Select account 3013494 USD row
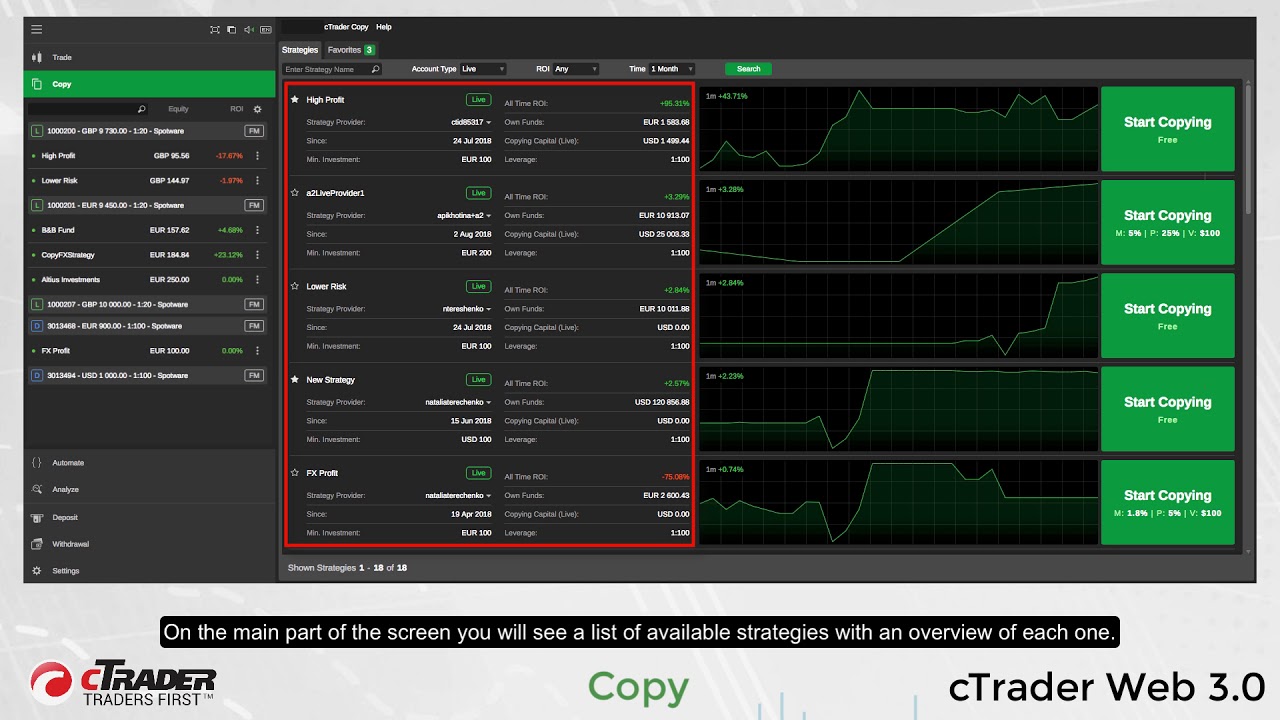The height and width of the screenshot is (720, 1280). [x=148, y=376]
